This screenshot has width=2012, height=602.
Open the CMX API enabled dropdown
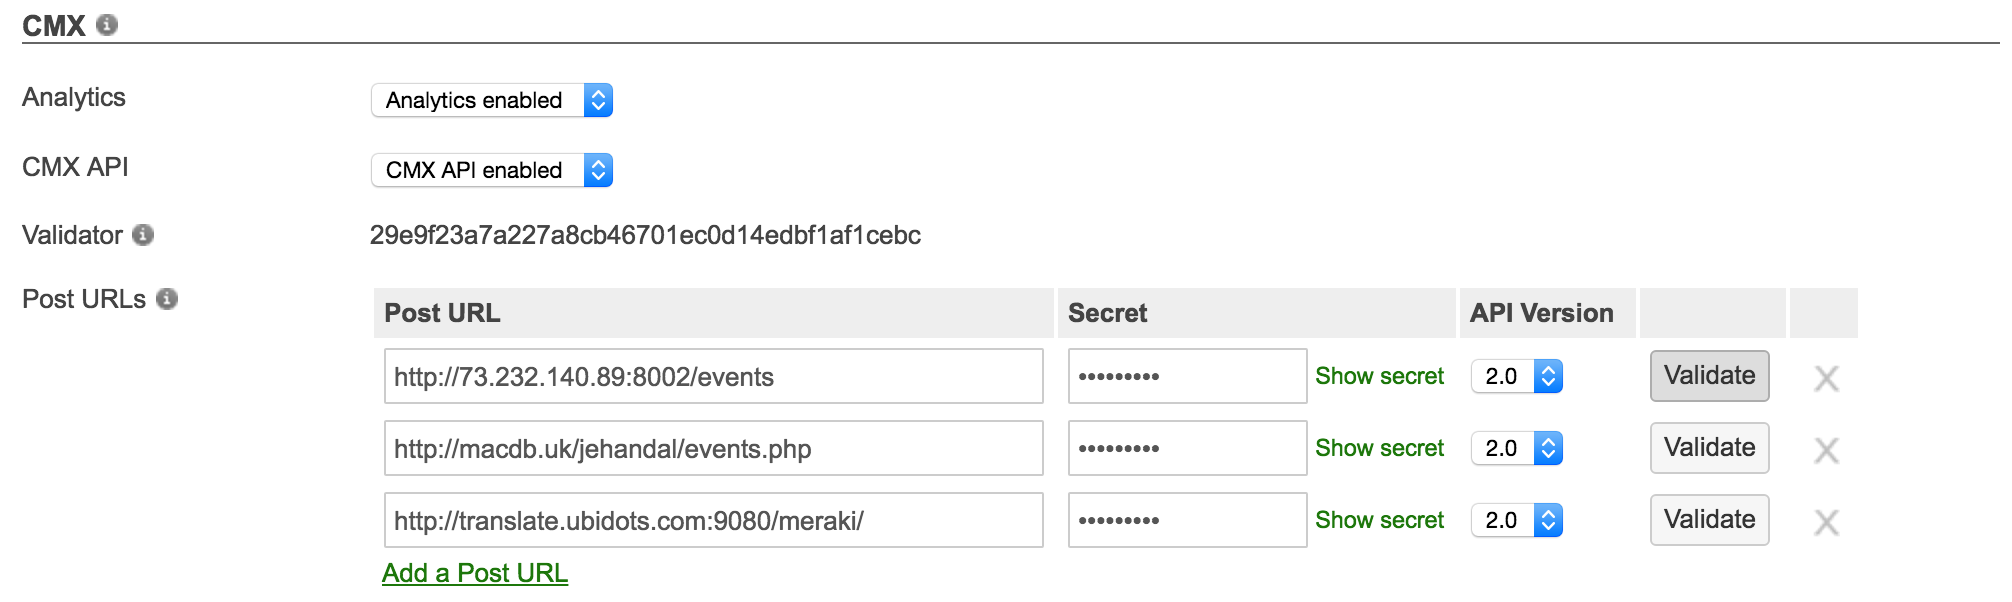492,170
